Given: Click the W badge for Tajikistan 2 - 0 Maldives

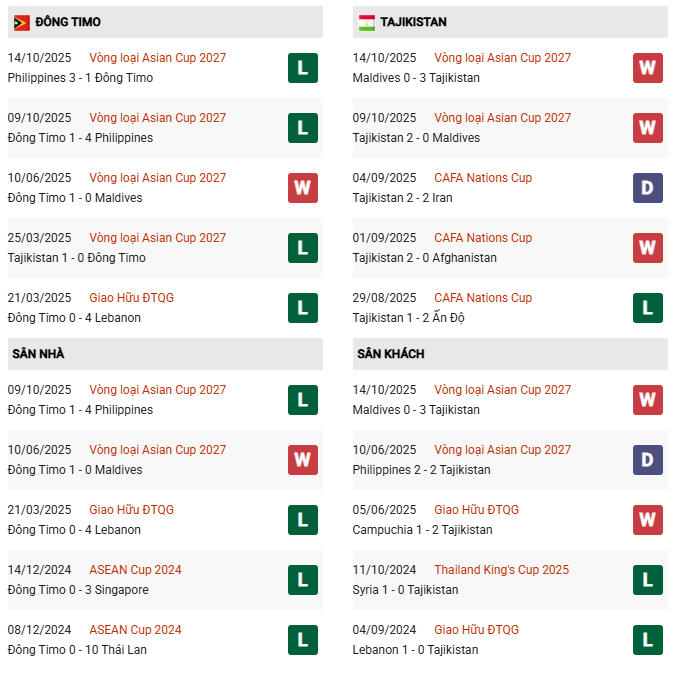Looking at the screenshot, I should 647,128.
